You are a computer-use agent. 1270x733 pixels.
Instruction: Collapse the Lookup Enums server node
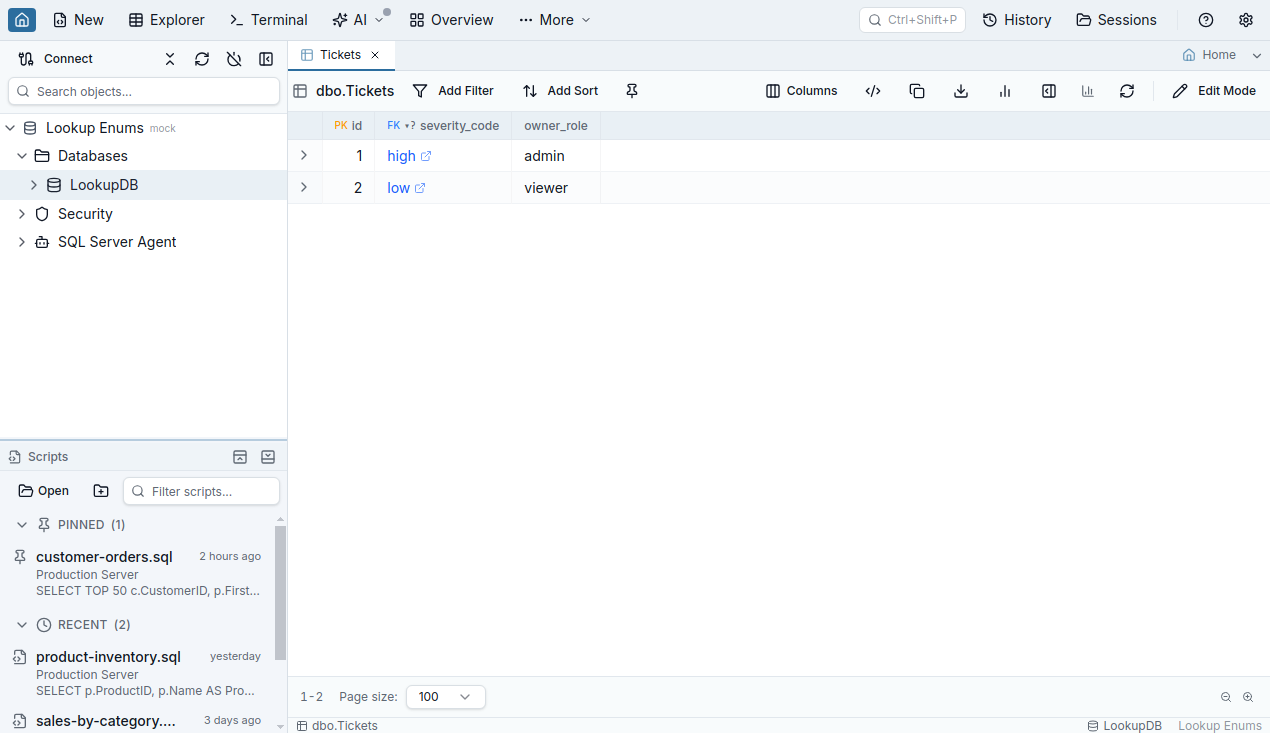(10, 128)
